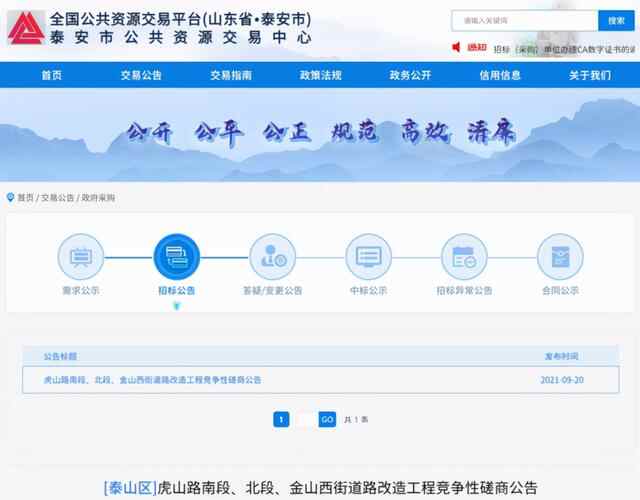Click the site logo at top left

[x=26, y=28]
